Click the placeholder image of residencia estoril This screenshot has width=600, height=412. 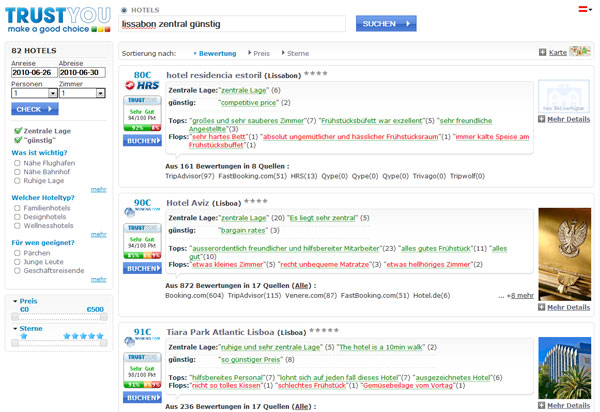(x=564, y=96)
